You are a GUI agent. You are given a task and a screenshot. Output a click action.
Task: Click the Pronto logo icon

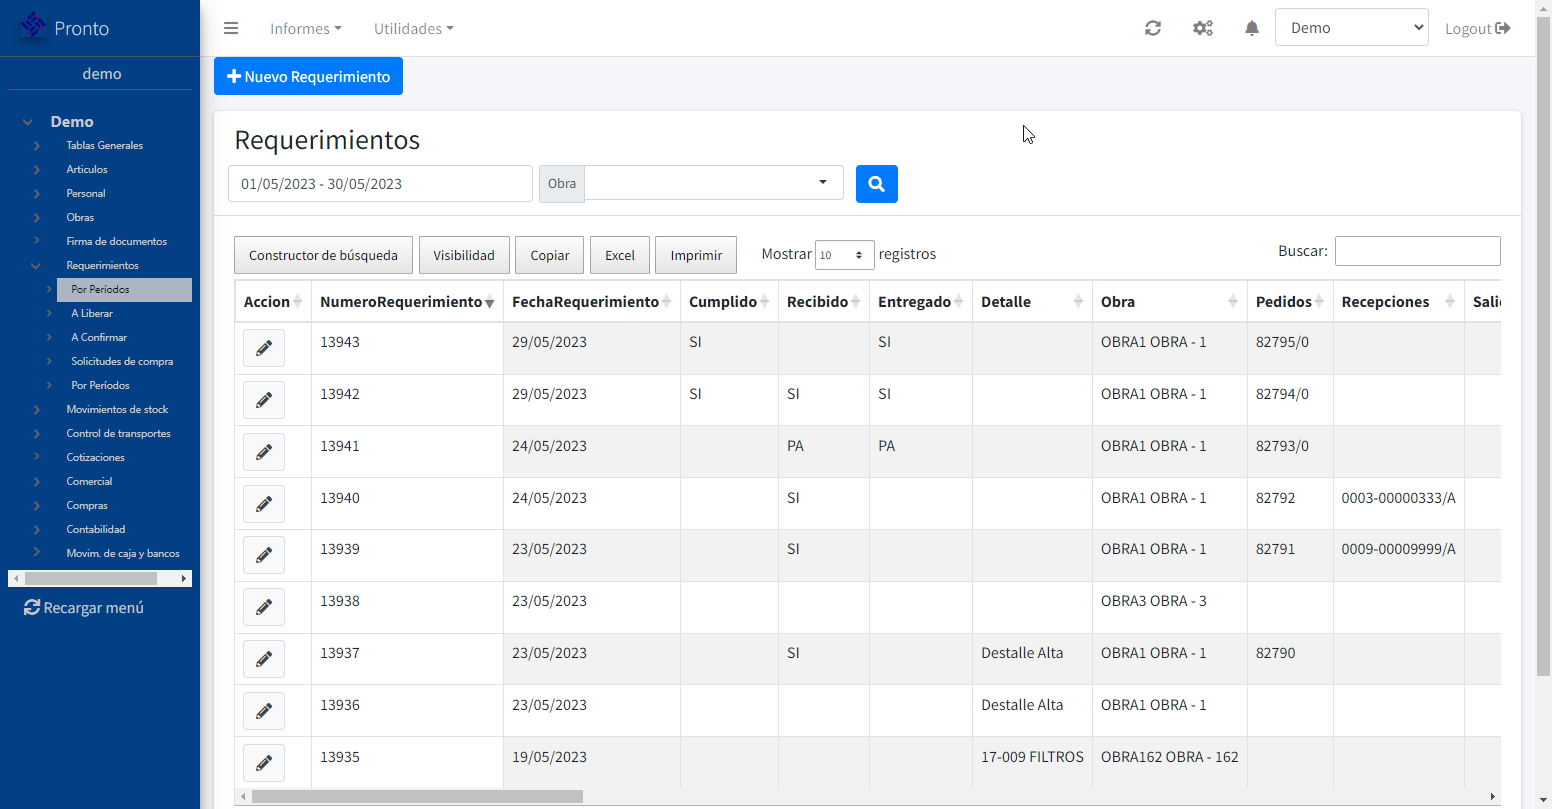tap(33, 27)
